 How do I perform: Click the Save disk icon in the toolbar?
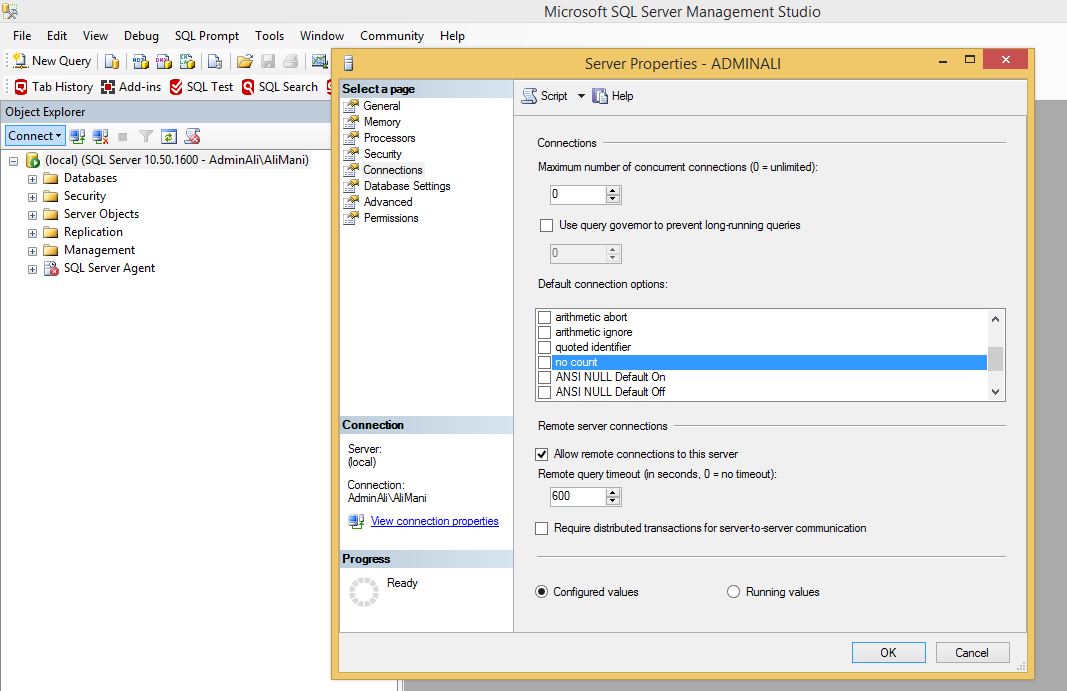[268, 62]
